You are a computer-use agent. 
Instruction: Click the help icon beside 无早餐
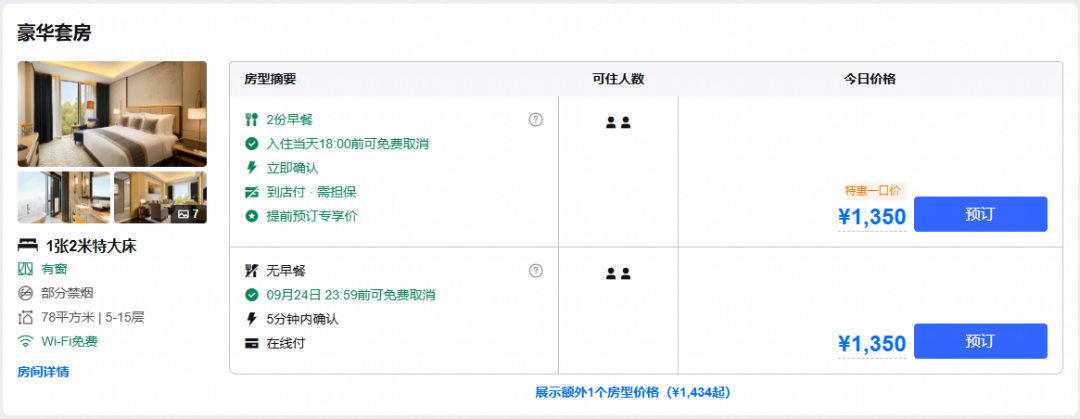(x=536, y=270)
